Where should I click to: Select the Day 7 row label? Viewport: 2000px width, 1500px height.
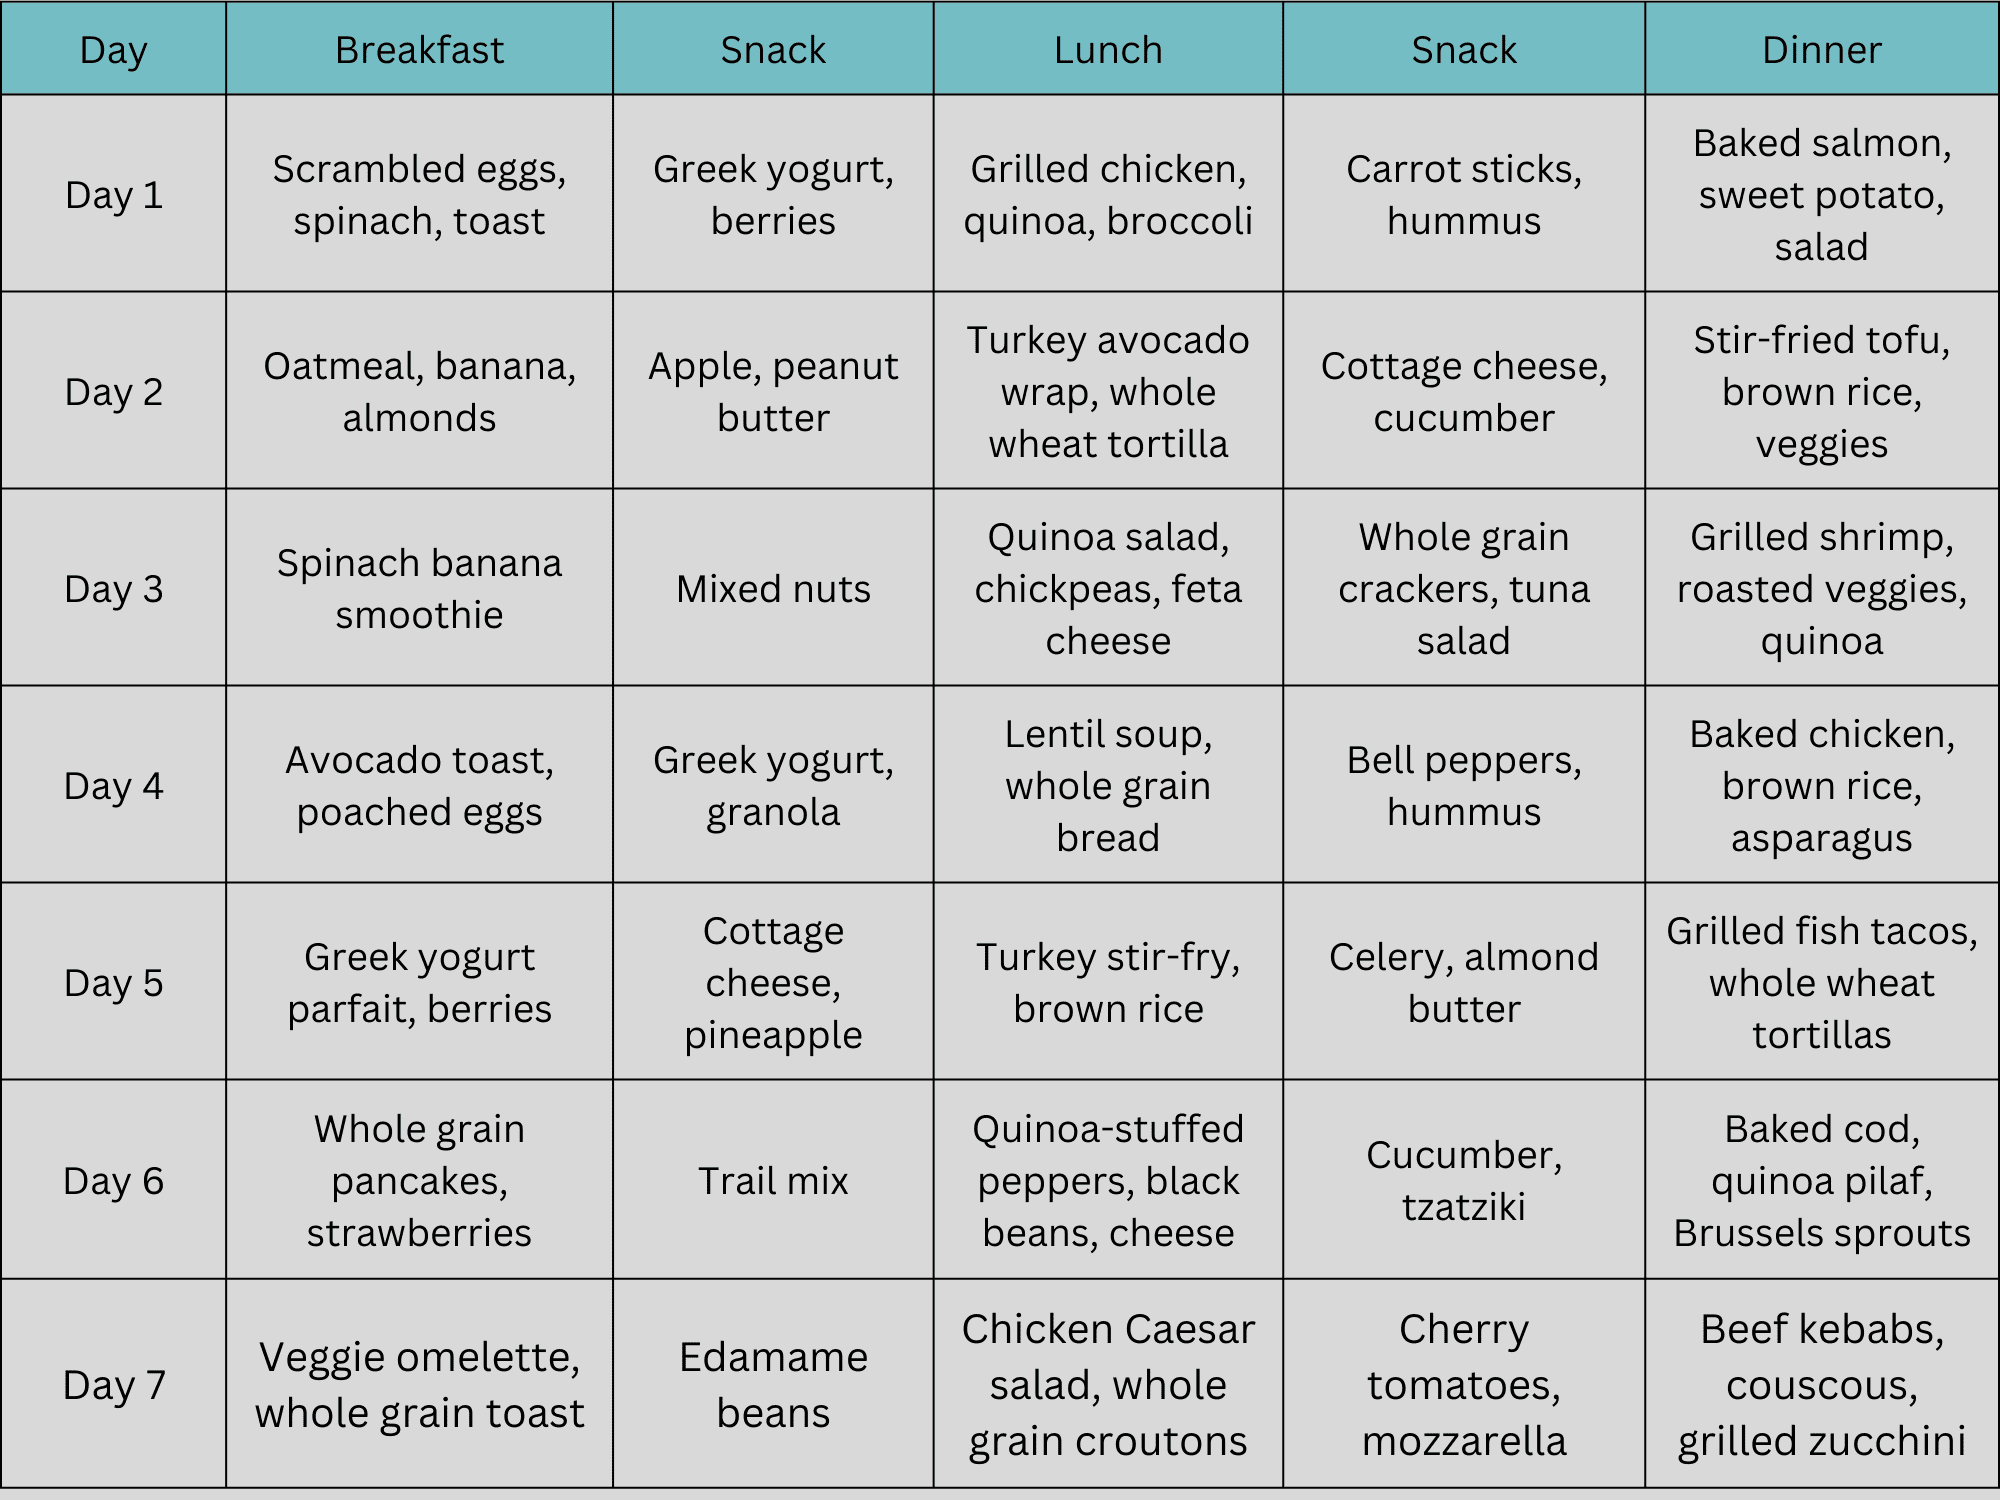113,1385
